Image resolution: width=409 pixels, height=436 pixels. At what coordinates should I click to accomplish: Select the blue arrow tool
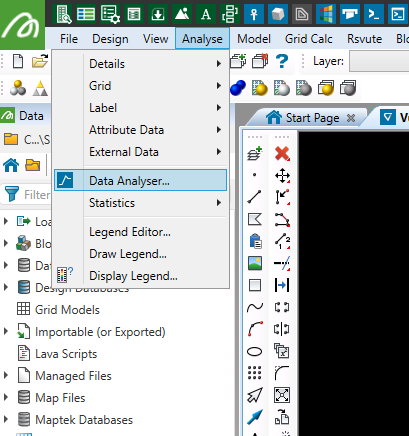click(x=255, y=417)
